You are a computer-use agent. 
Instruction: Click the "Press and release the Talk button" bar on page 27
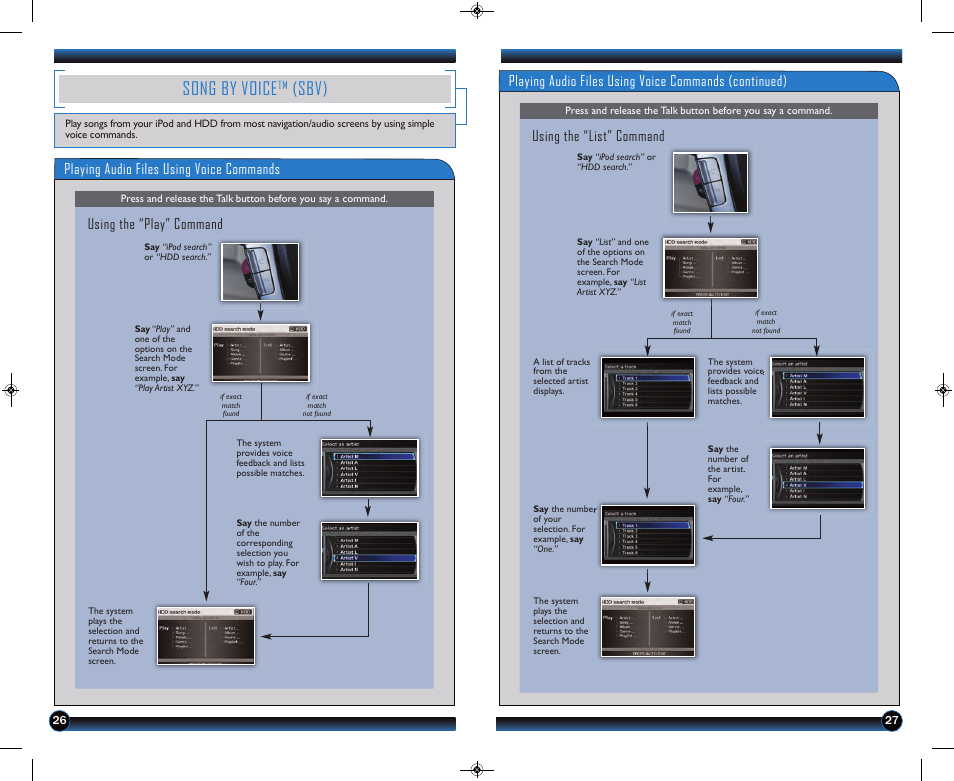tap(698, 111)
